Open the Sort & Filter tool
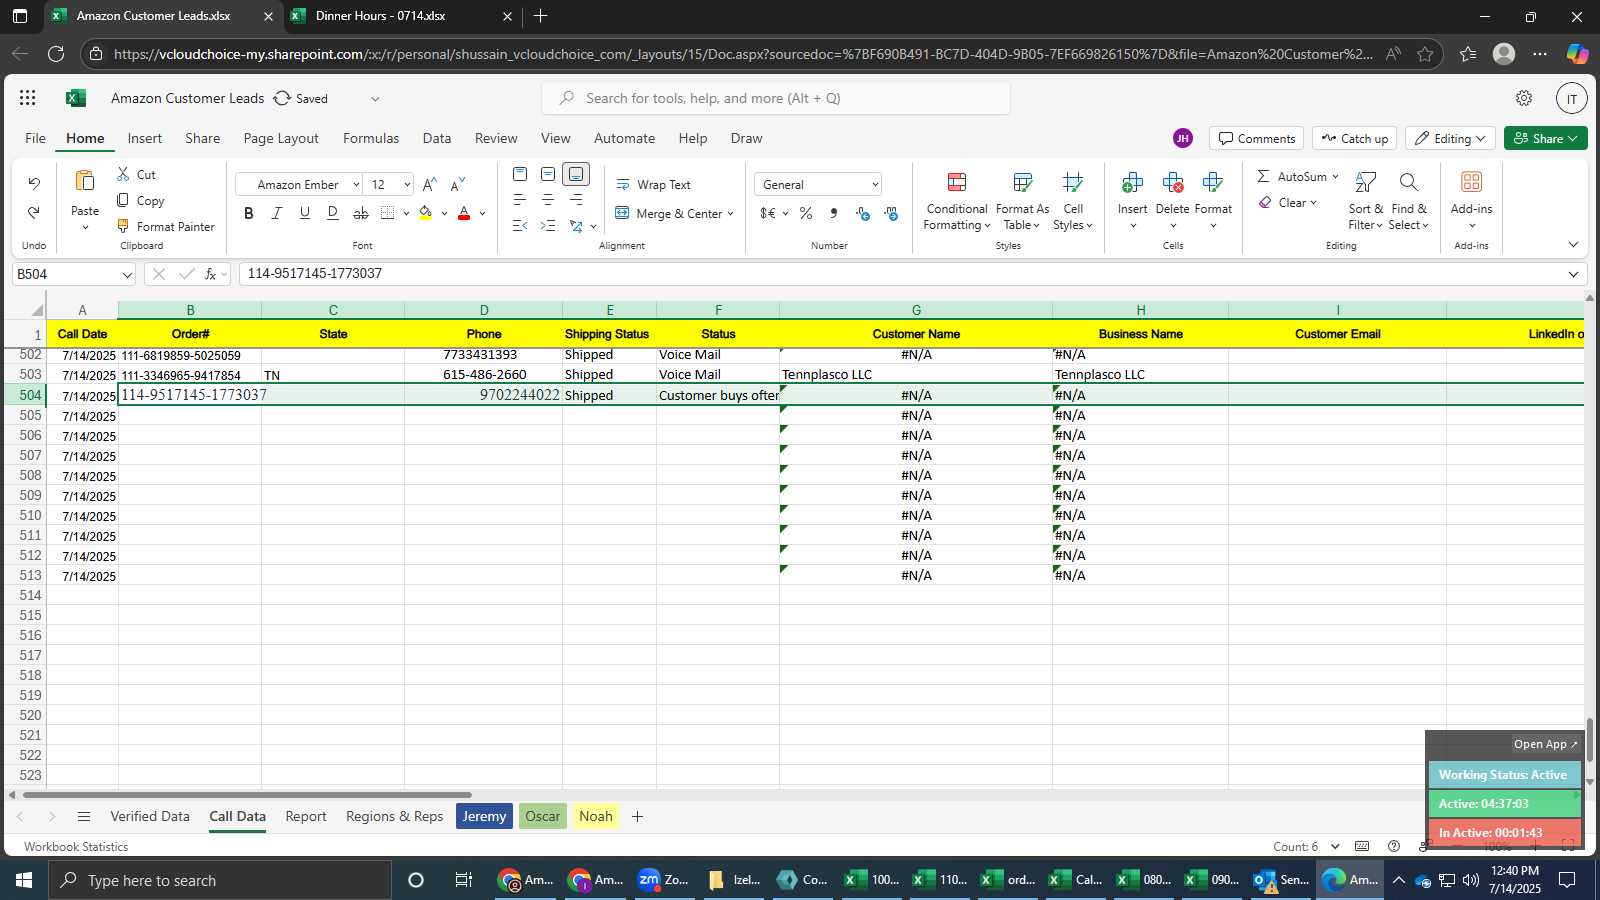Viewport: 1600px width, 900px height. click(x=1365, y=182)
